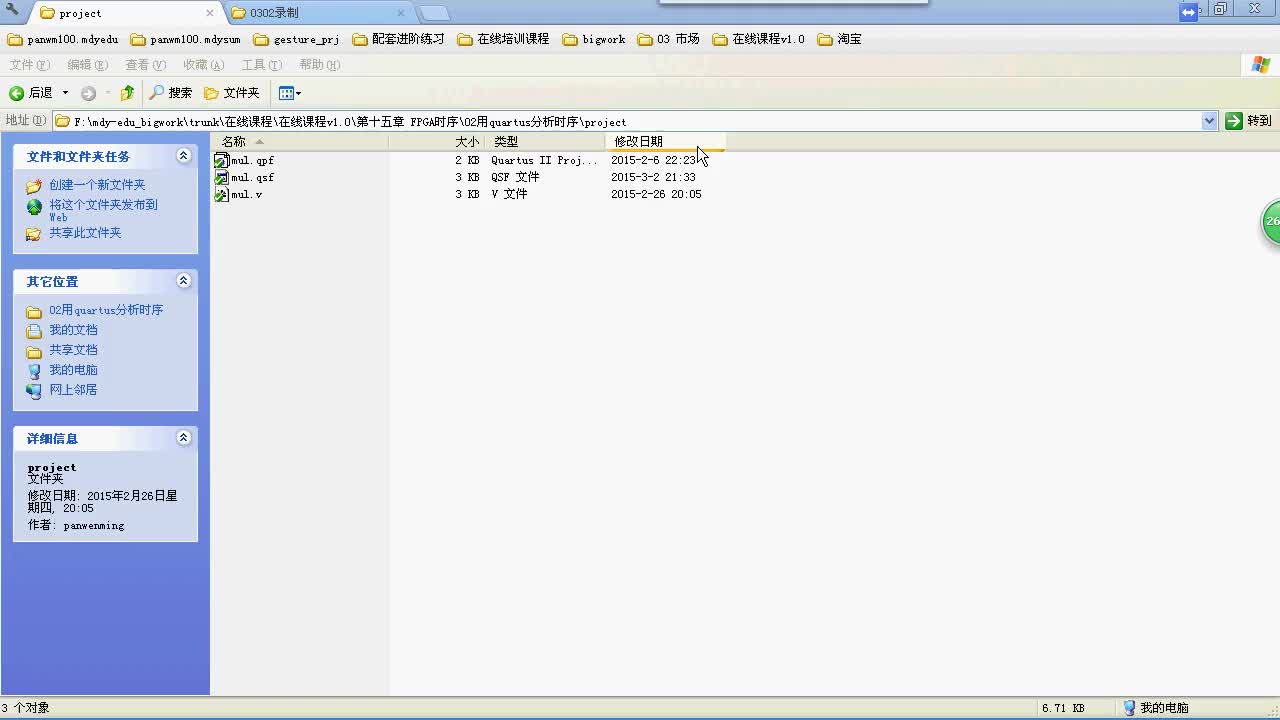
Task: Open the panwm100.mdysum bookmark folder
Action: pos(186,39)
